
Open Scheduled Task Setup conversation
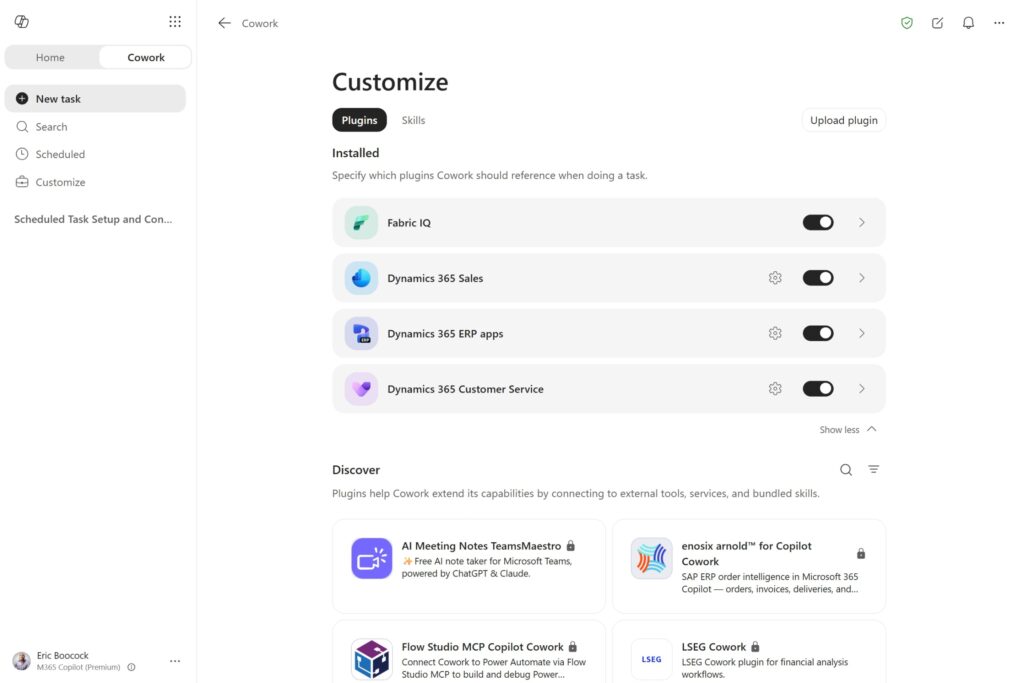pos(93,219)
